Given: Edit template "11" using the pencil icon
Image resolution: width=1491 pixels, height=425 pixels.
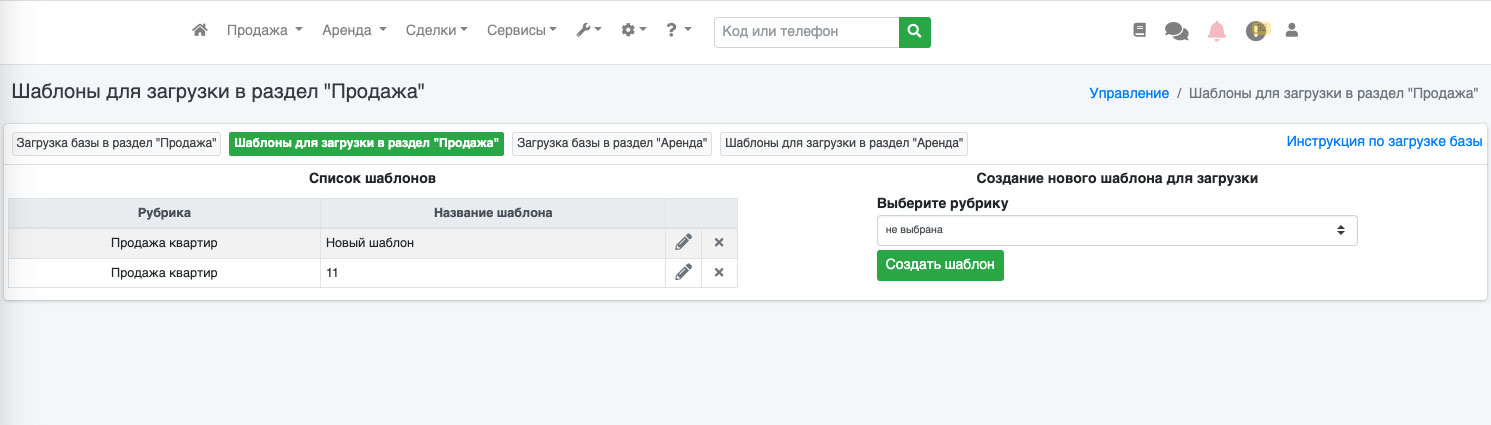Looking at the screenshot, I should point(683,272).
